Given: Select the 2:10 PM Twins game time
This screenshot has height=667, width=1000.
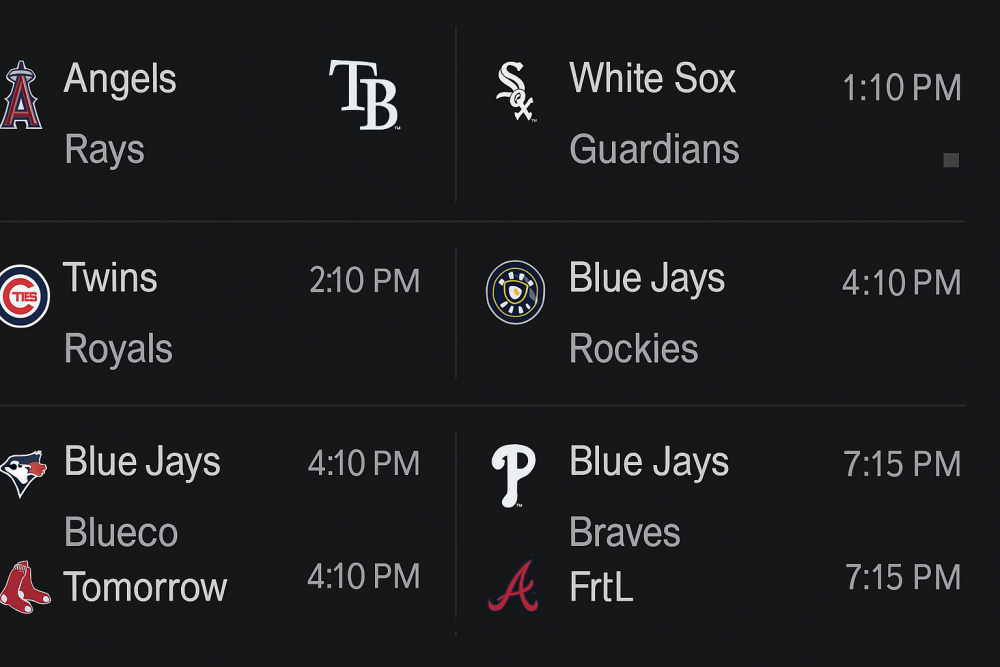Looking at the screenshot, I should pyautogui.click(x=363, y=281).
